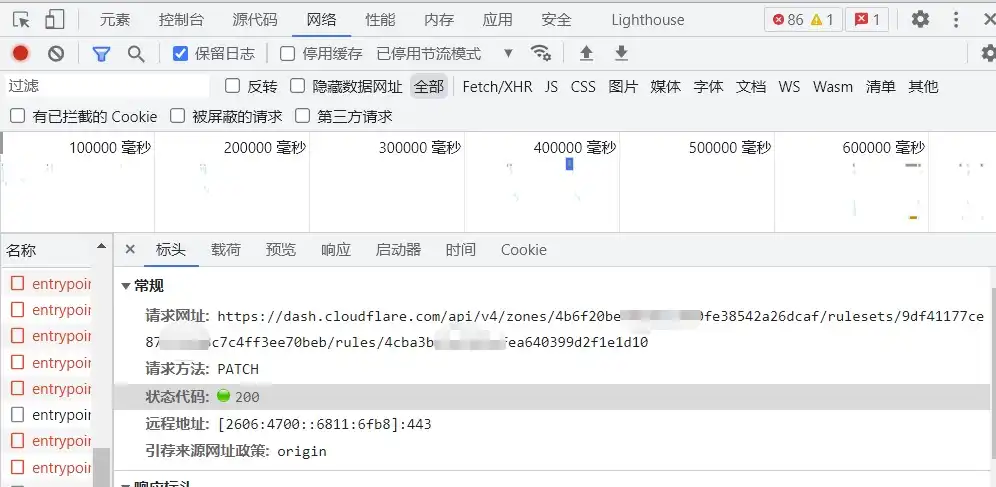Filter requests by Fetch/XHR

click(497, 87)
